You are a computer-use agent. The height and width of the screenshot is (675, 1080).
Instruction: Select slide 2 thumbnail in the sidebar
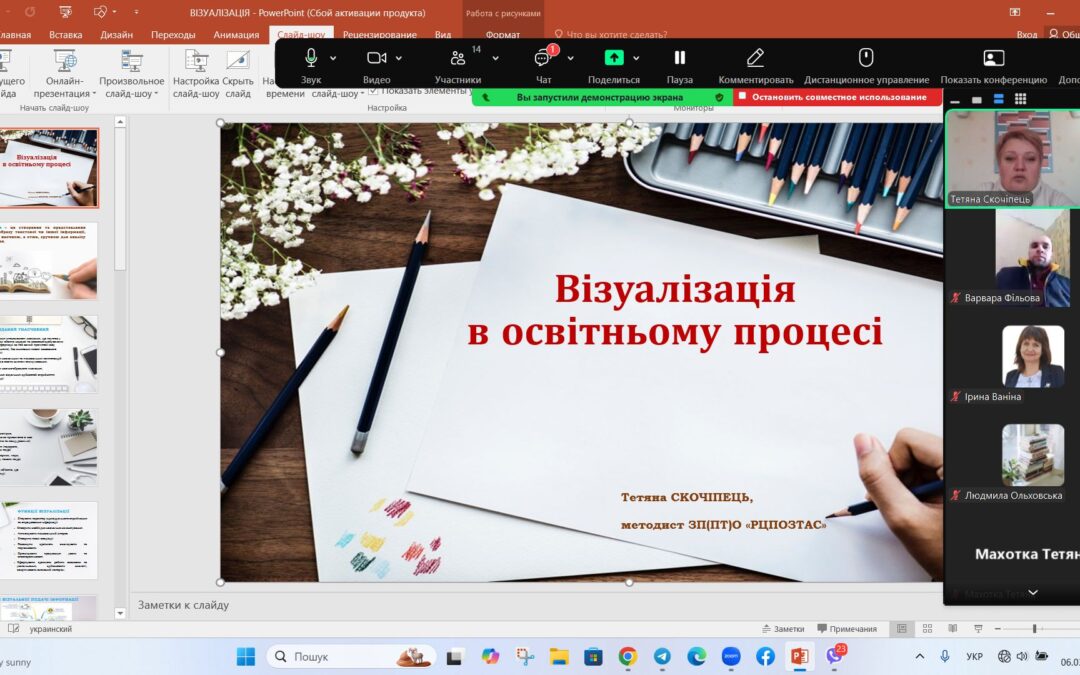click(50, 260)
